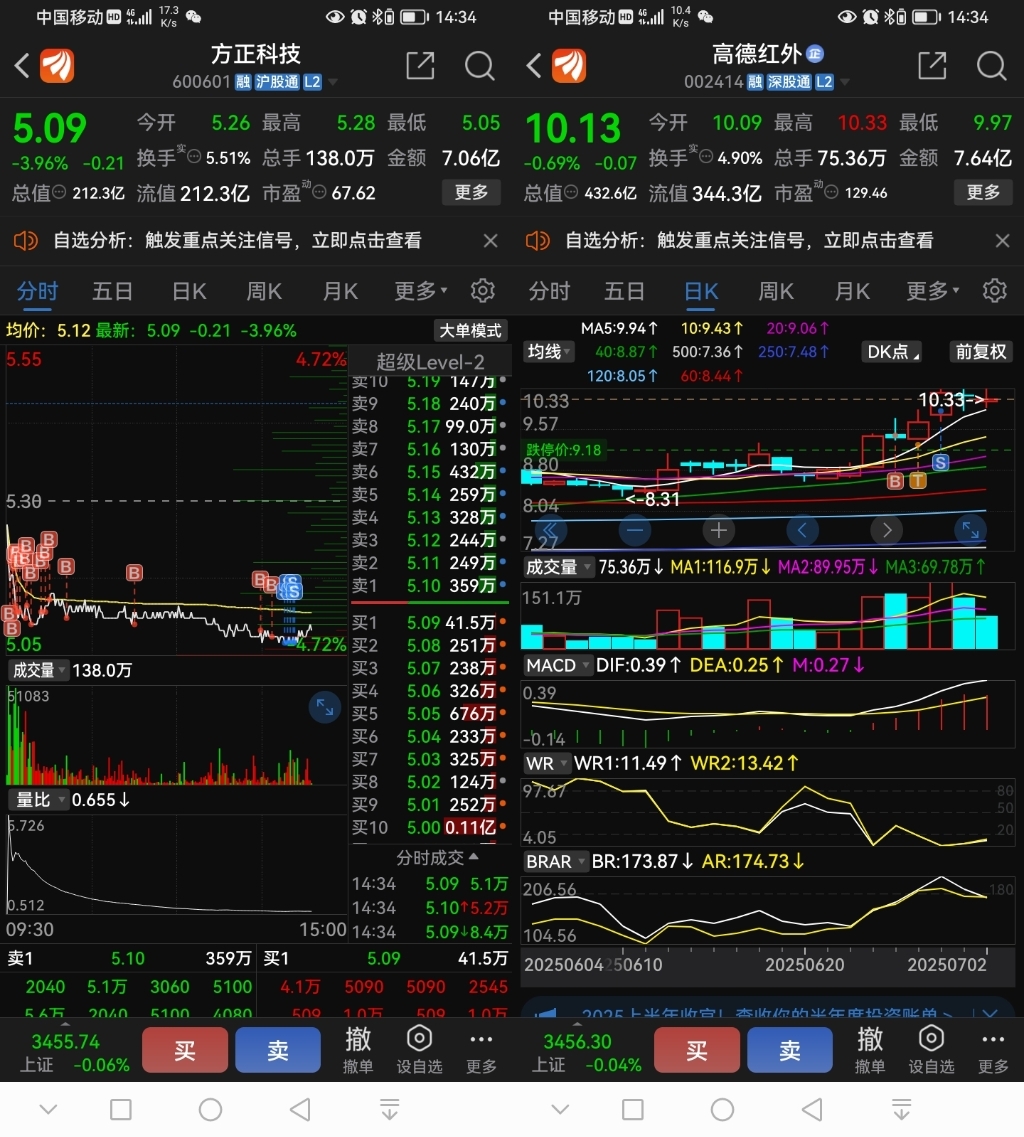
Task: Open chart settings gear on 高德红外 screen
Action: click(x=994, y=291)
